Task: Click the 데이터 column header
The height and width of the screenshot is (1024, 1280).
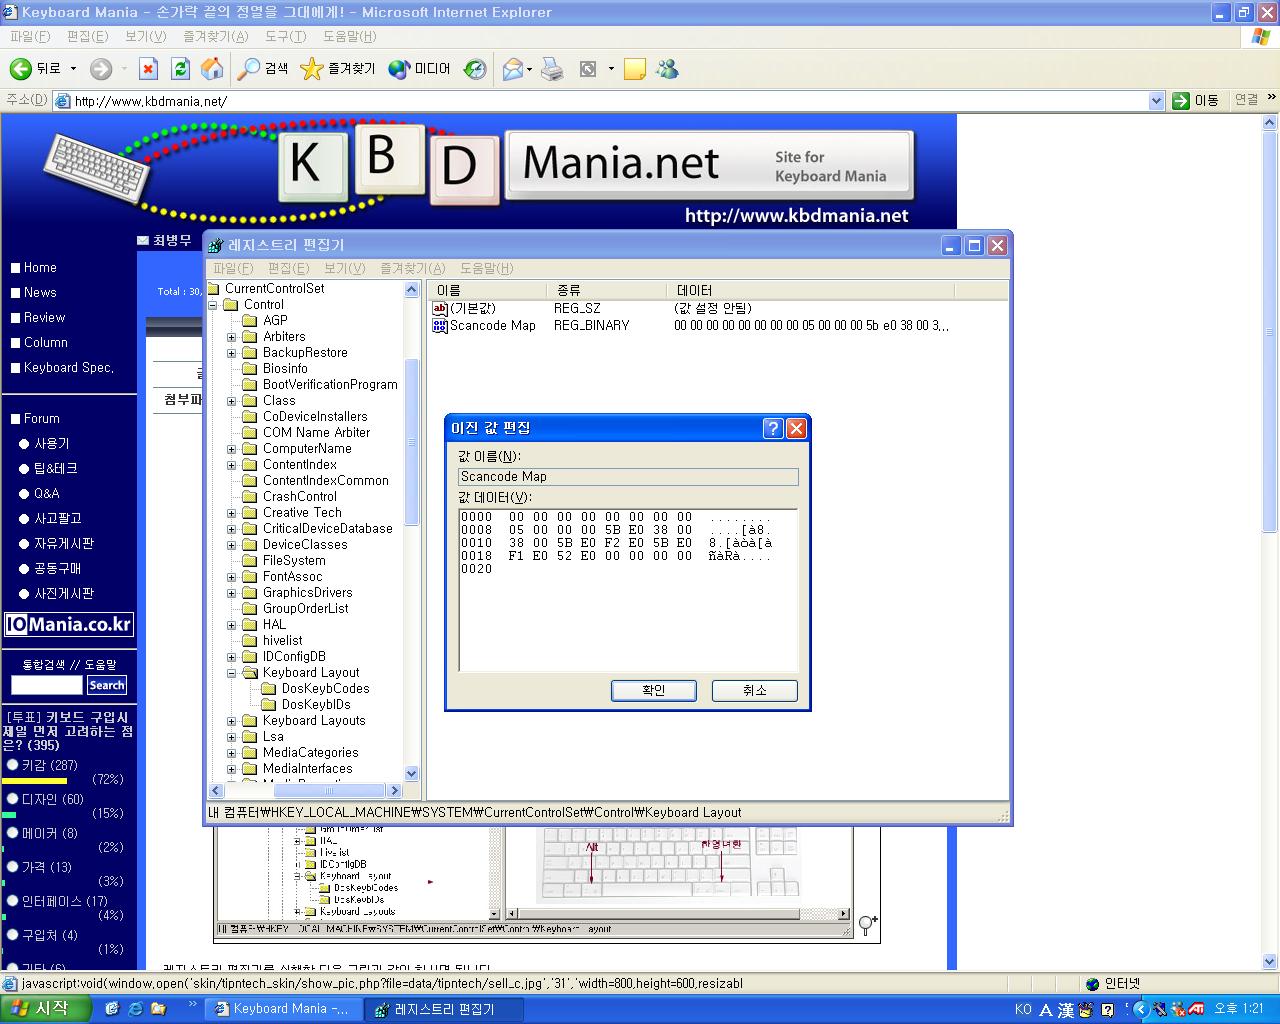Action: pos(810,290)
